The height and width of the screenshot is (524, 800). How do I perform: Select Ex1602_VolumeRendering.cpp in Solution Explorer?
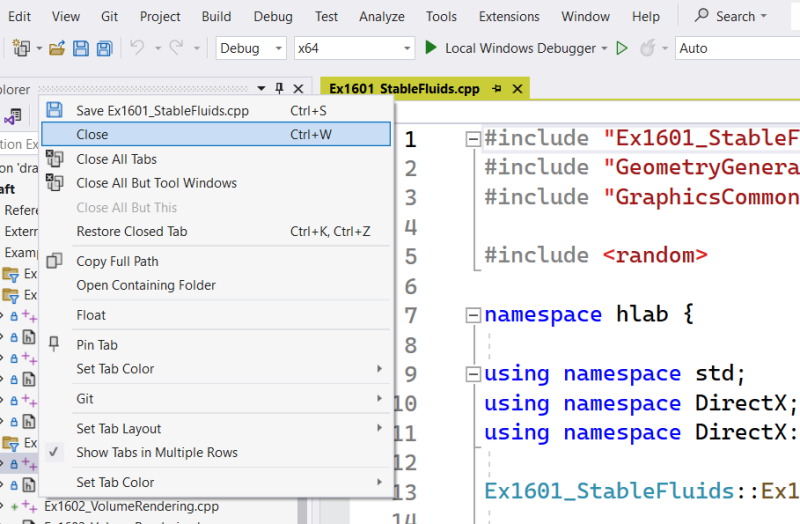(x=131, y=506)
